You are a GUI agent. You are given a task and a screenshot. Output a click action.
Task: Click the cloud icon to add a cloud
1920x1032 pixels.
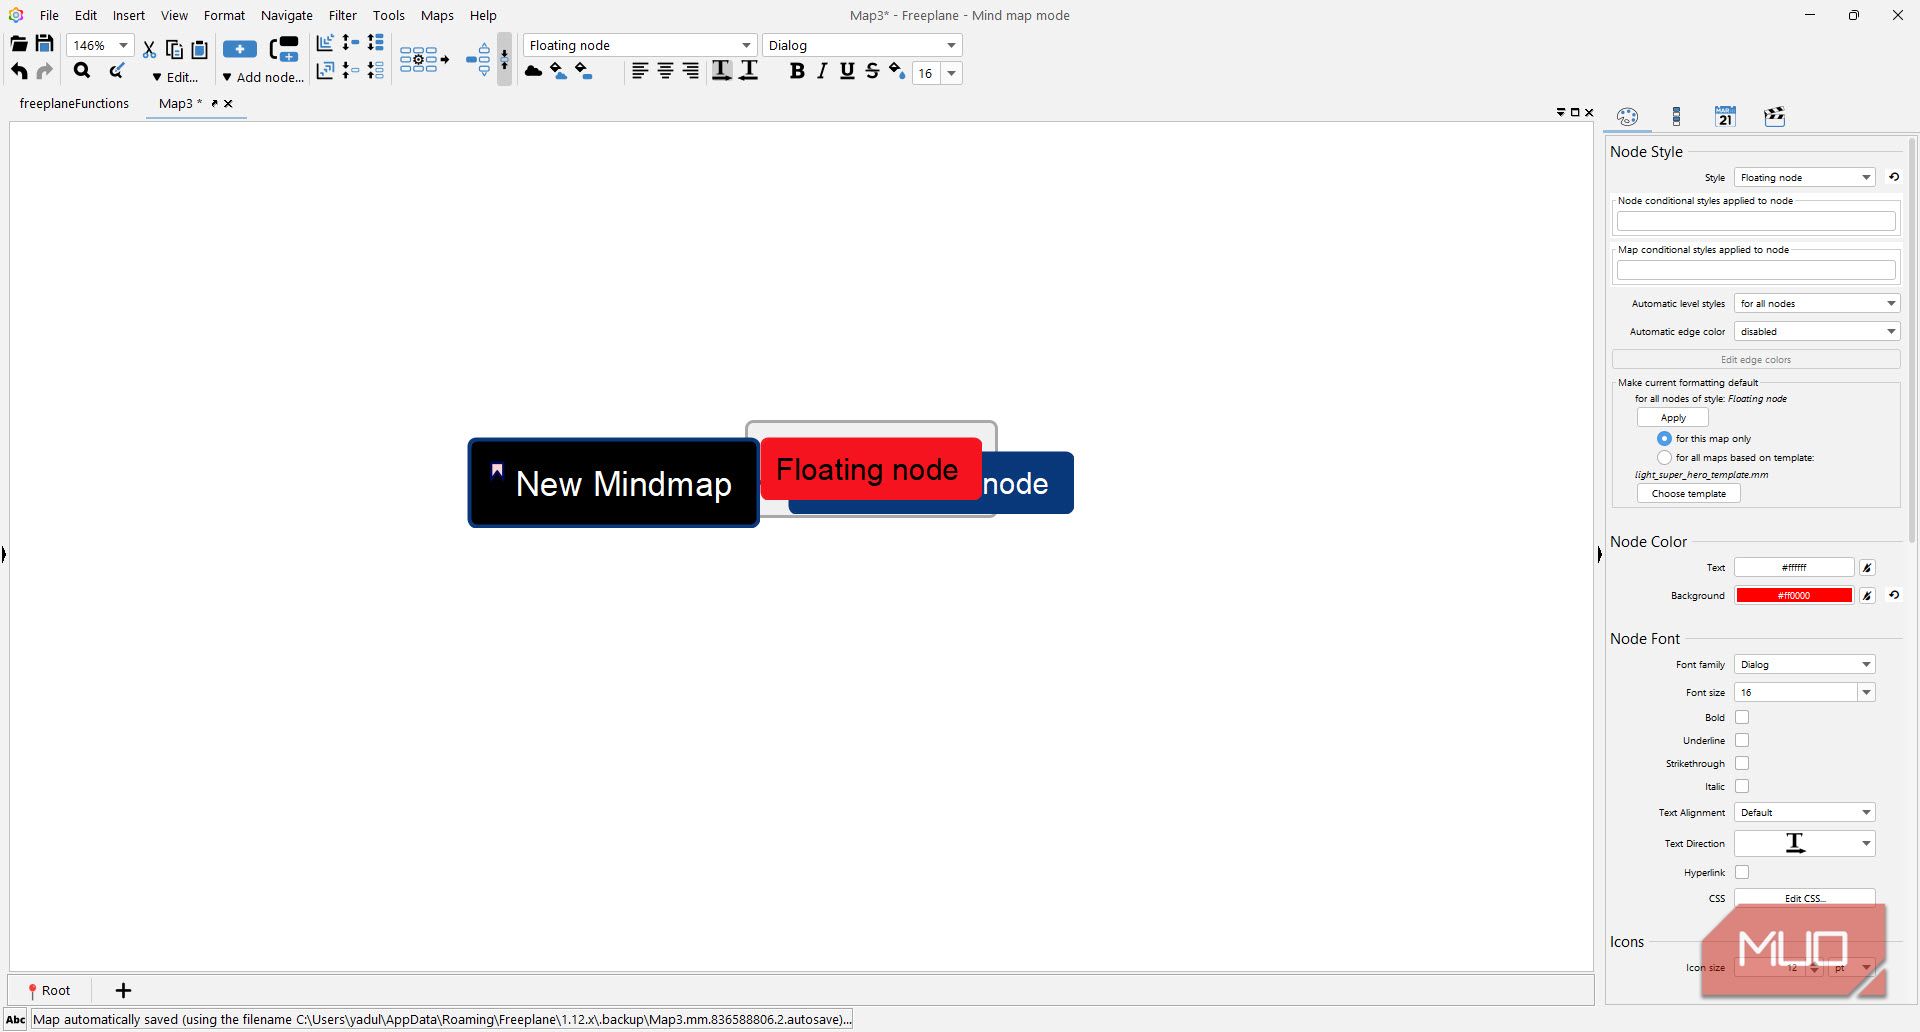(x=533, y=71)
